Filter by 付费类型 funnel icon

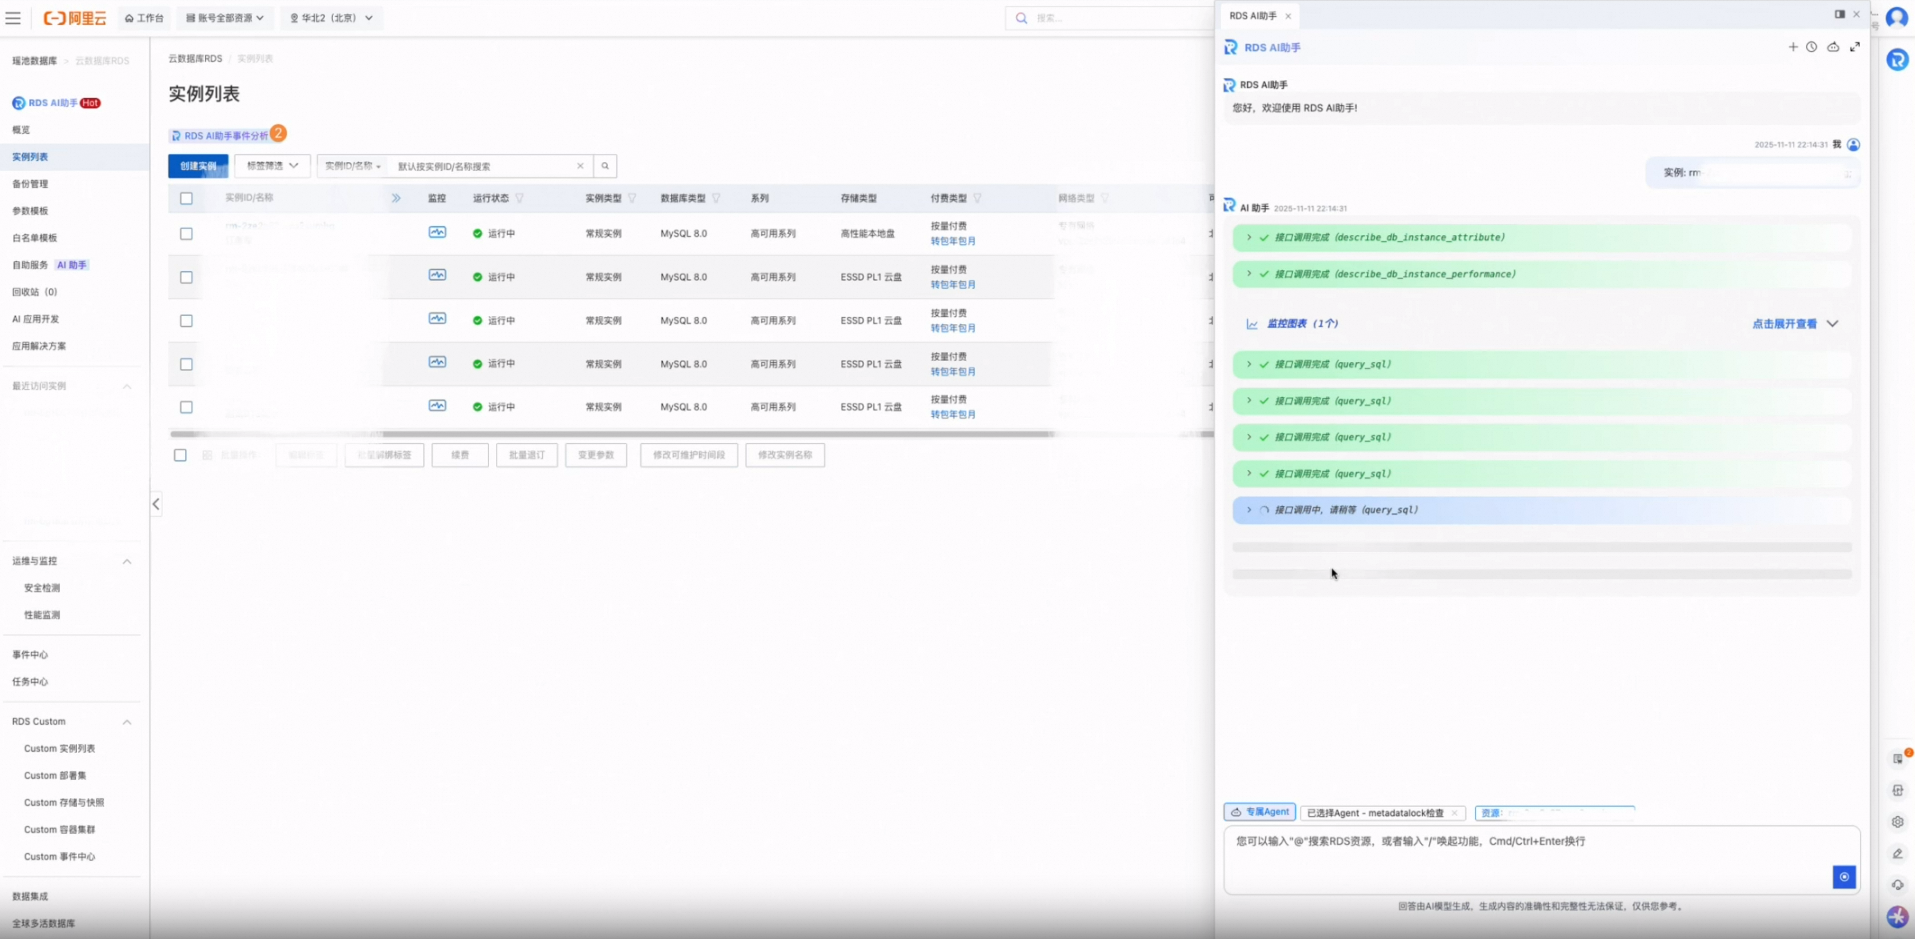point(977,198)
